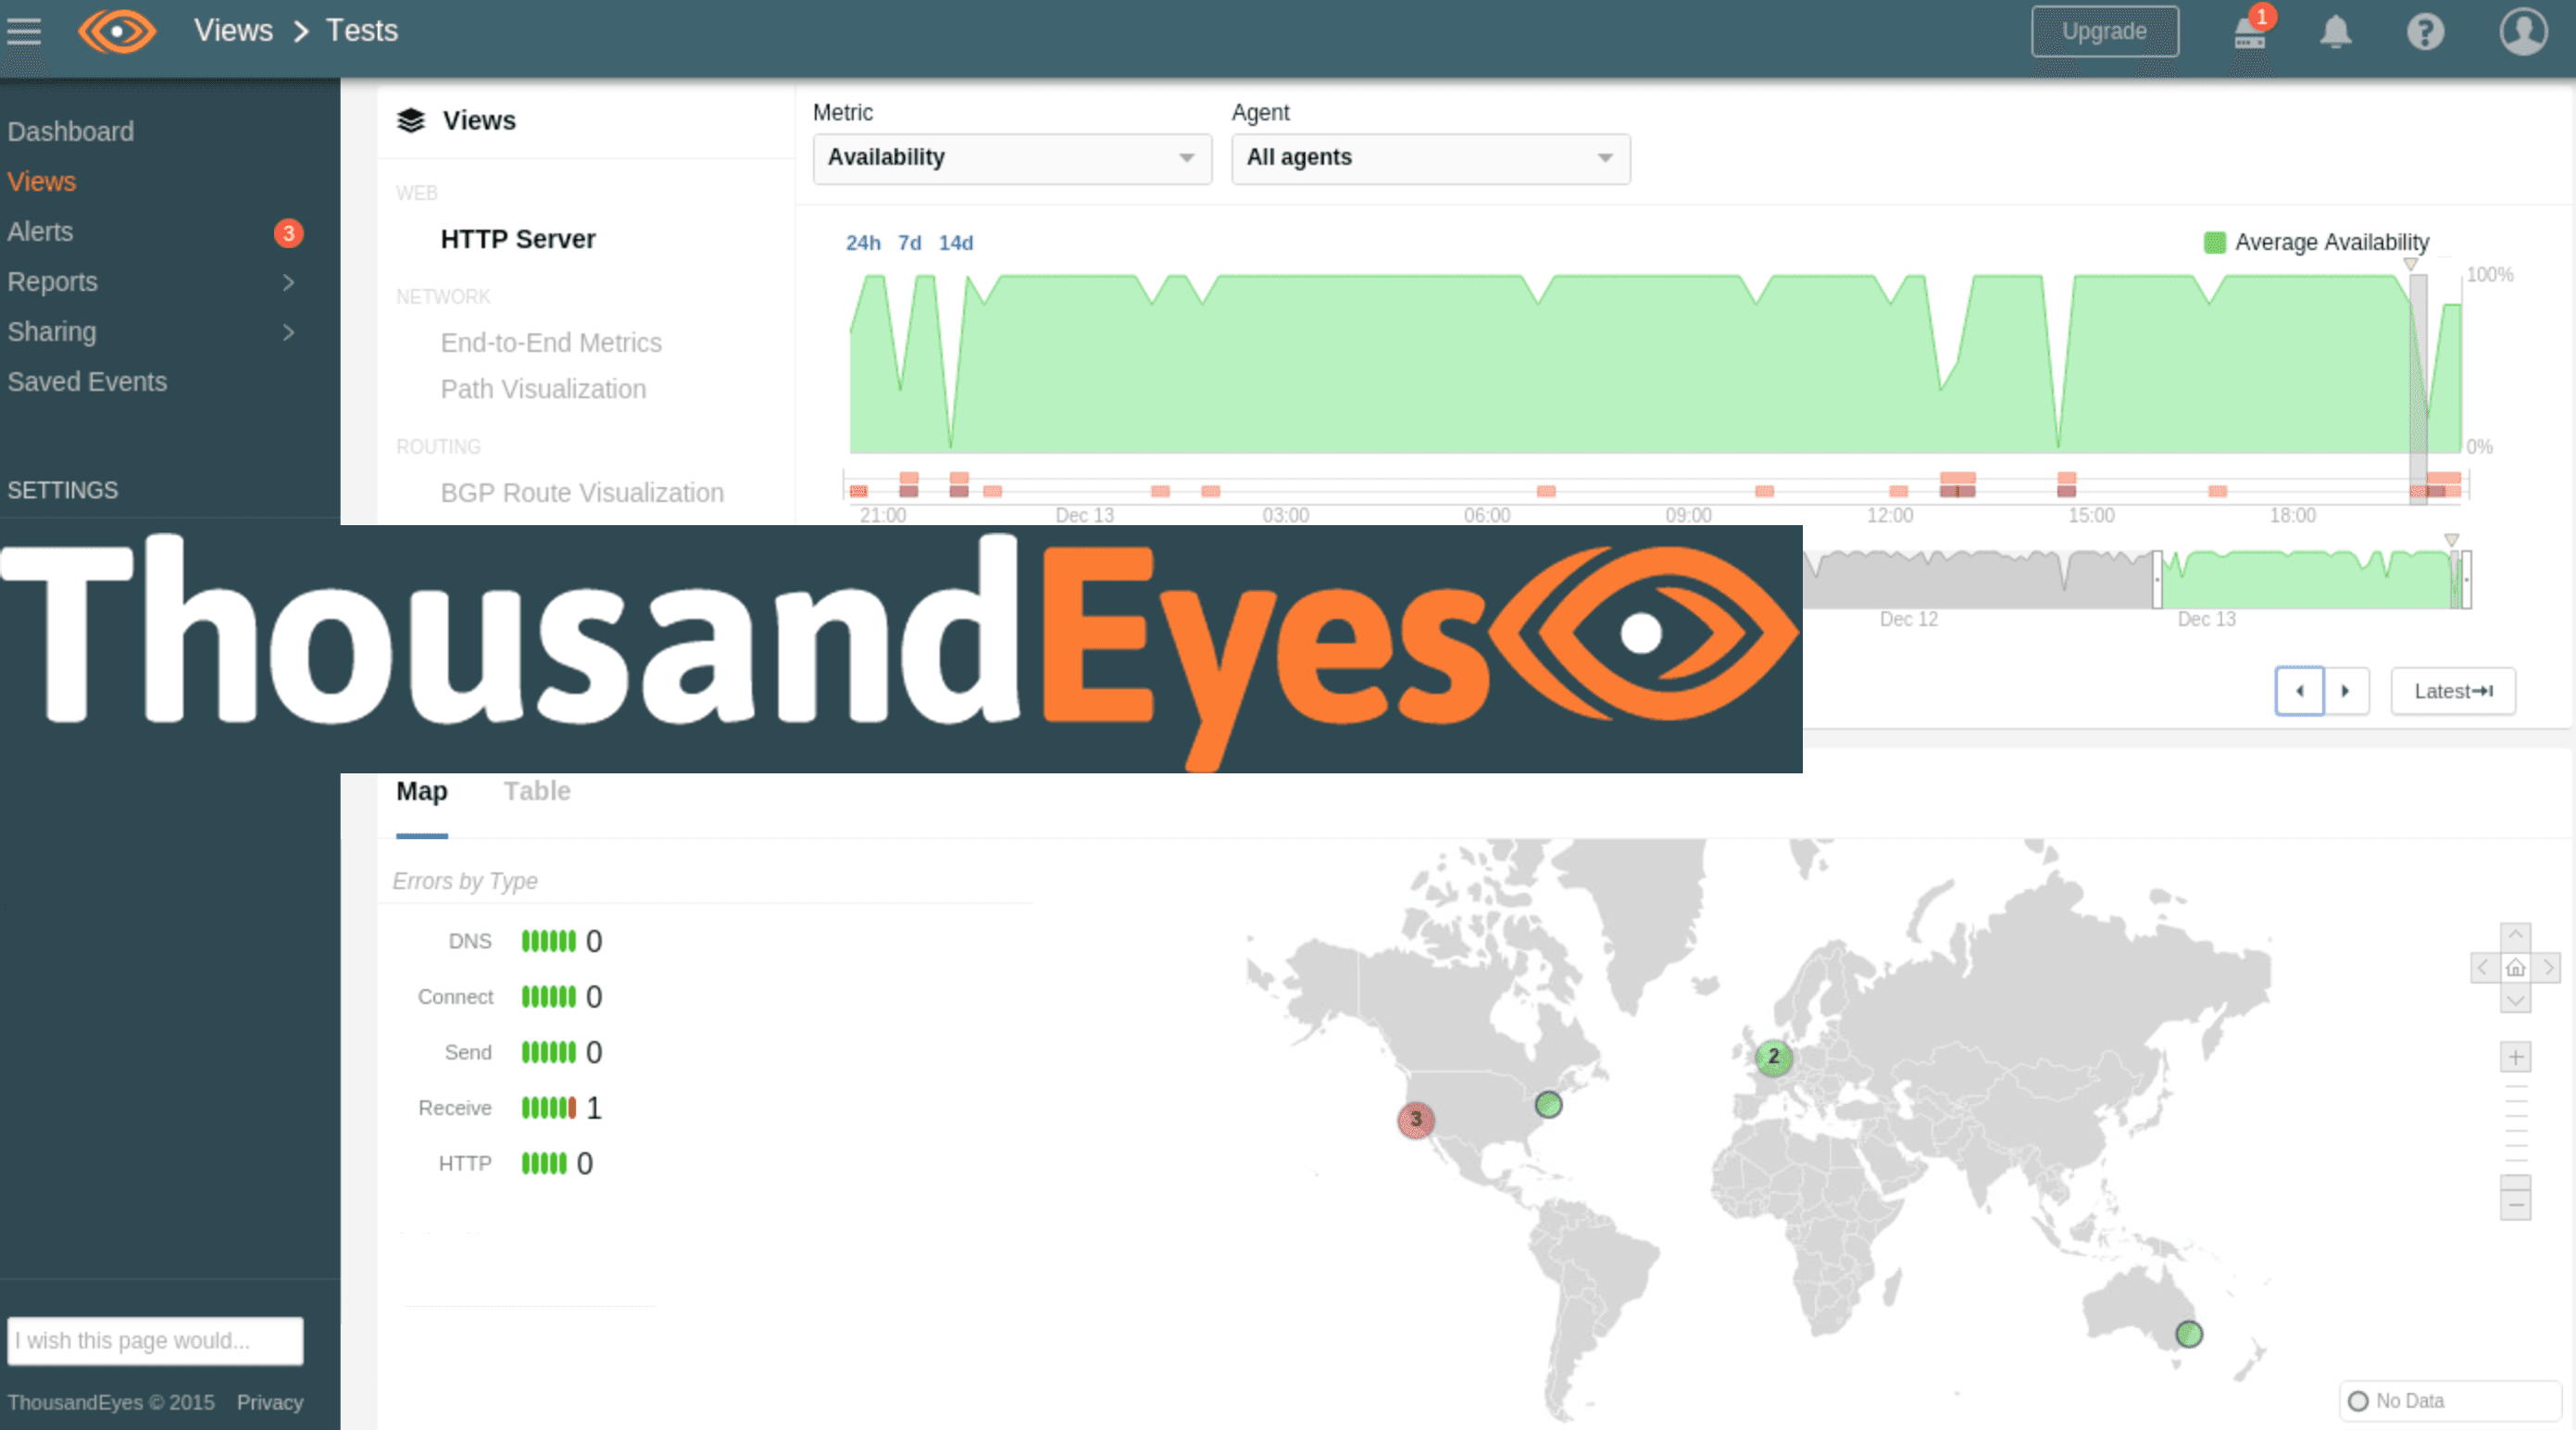This screenshot has height=1430, width=2576.
Task: Open the alerts bell icon
Action: tap(2336, 33)
